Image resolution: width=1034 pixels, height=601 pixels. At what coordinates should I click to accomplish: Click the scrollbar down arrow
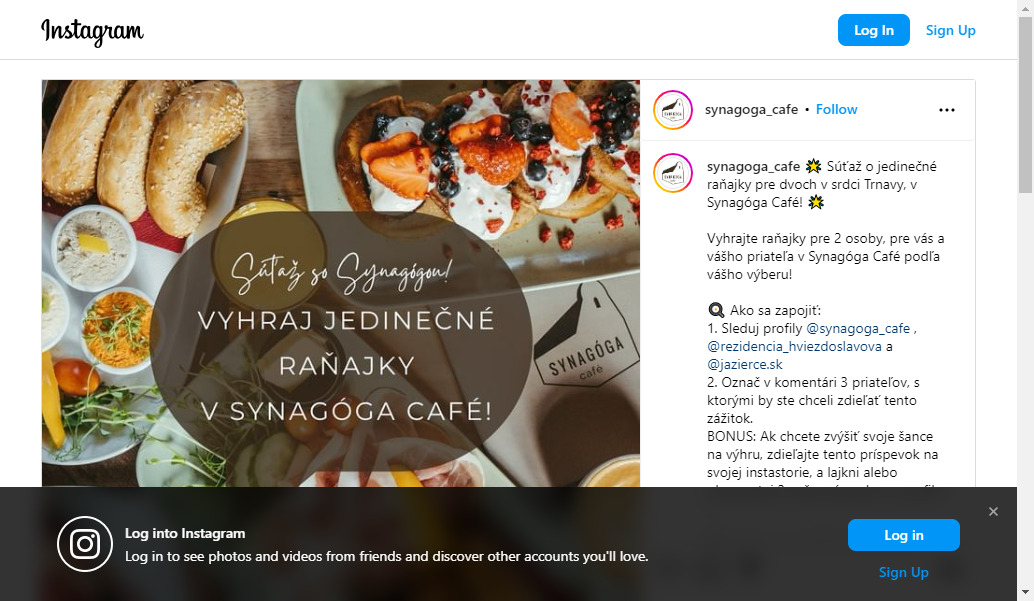[x=1025, y=592]
